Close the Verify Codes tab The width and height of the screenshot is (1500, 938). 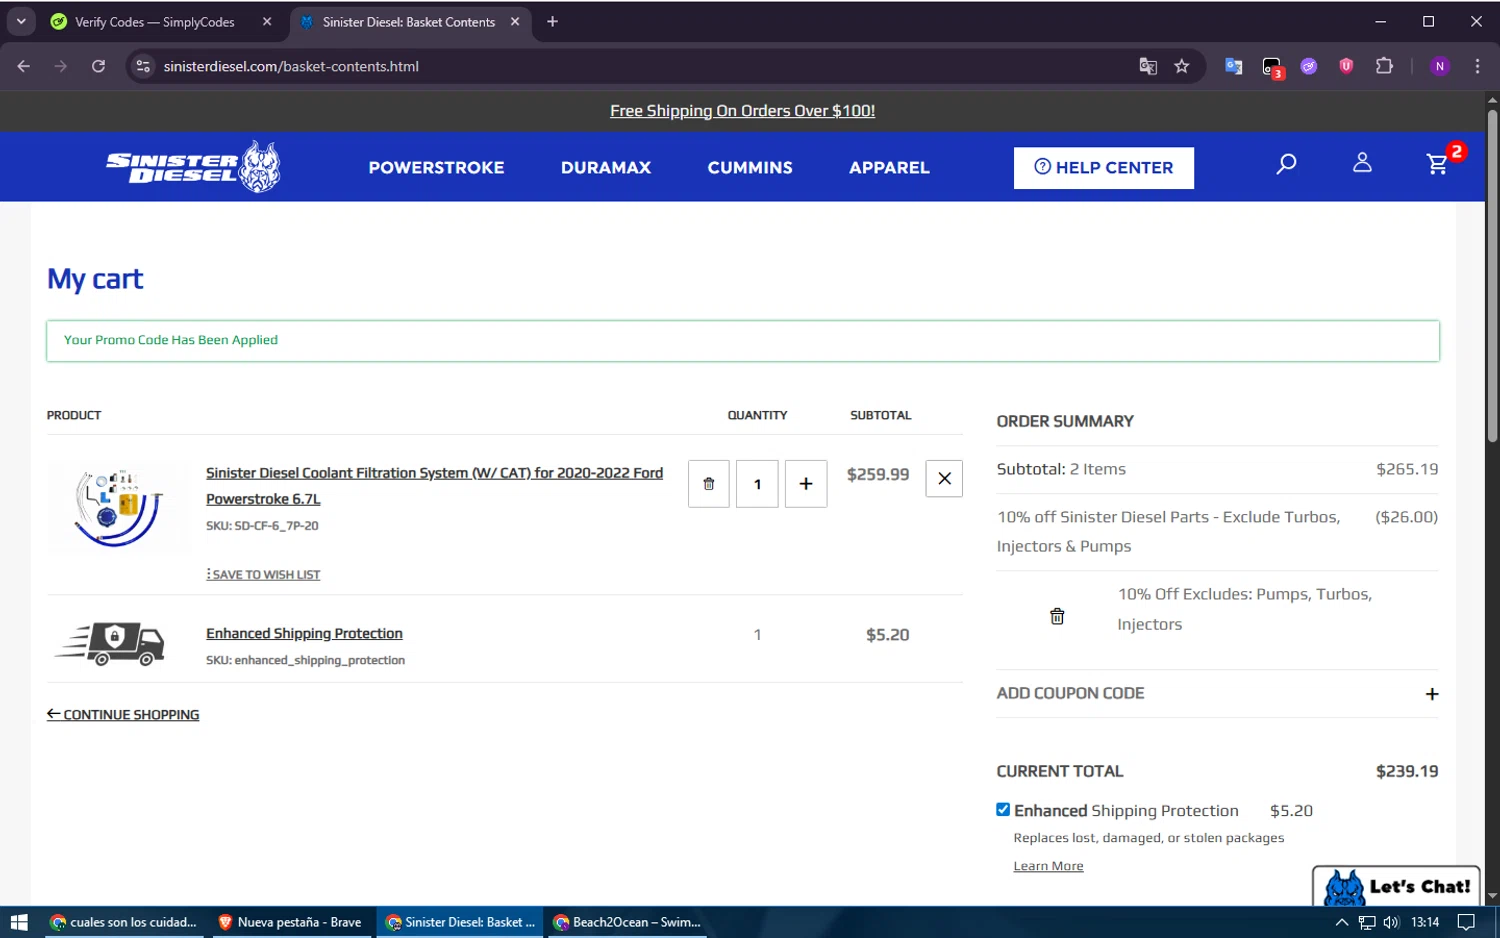(x=267, y=22)
